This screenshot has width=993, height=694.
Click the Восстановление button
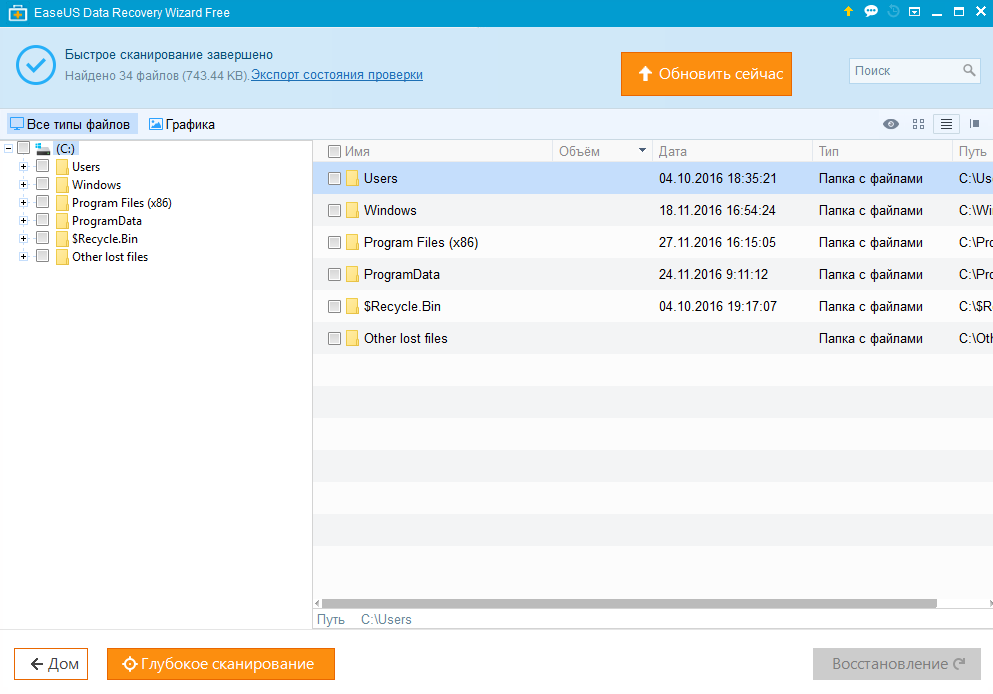click(897, 664)
